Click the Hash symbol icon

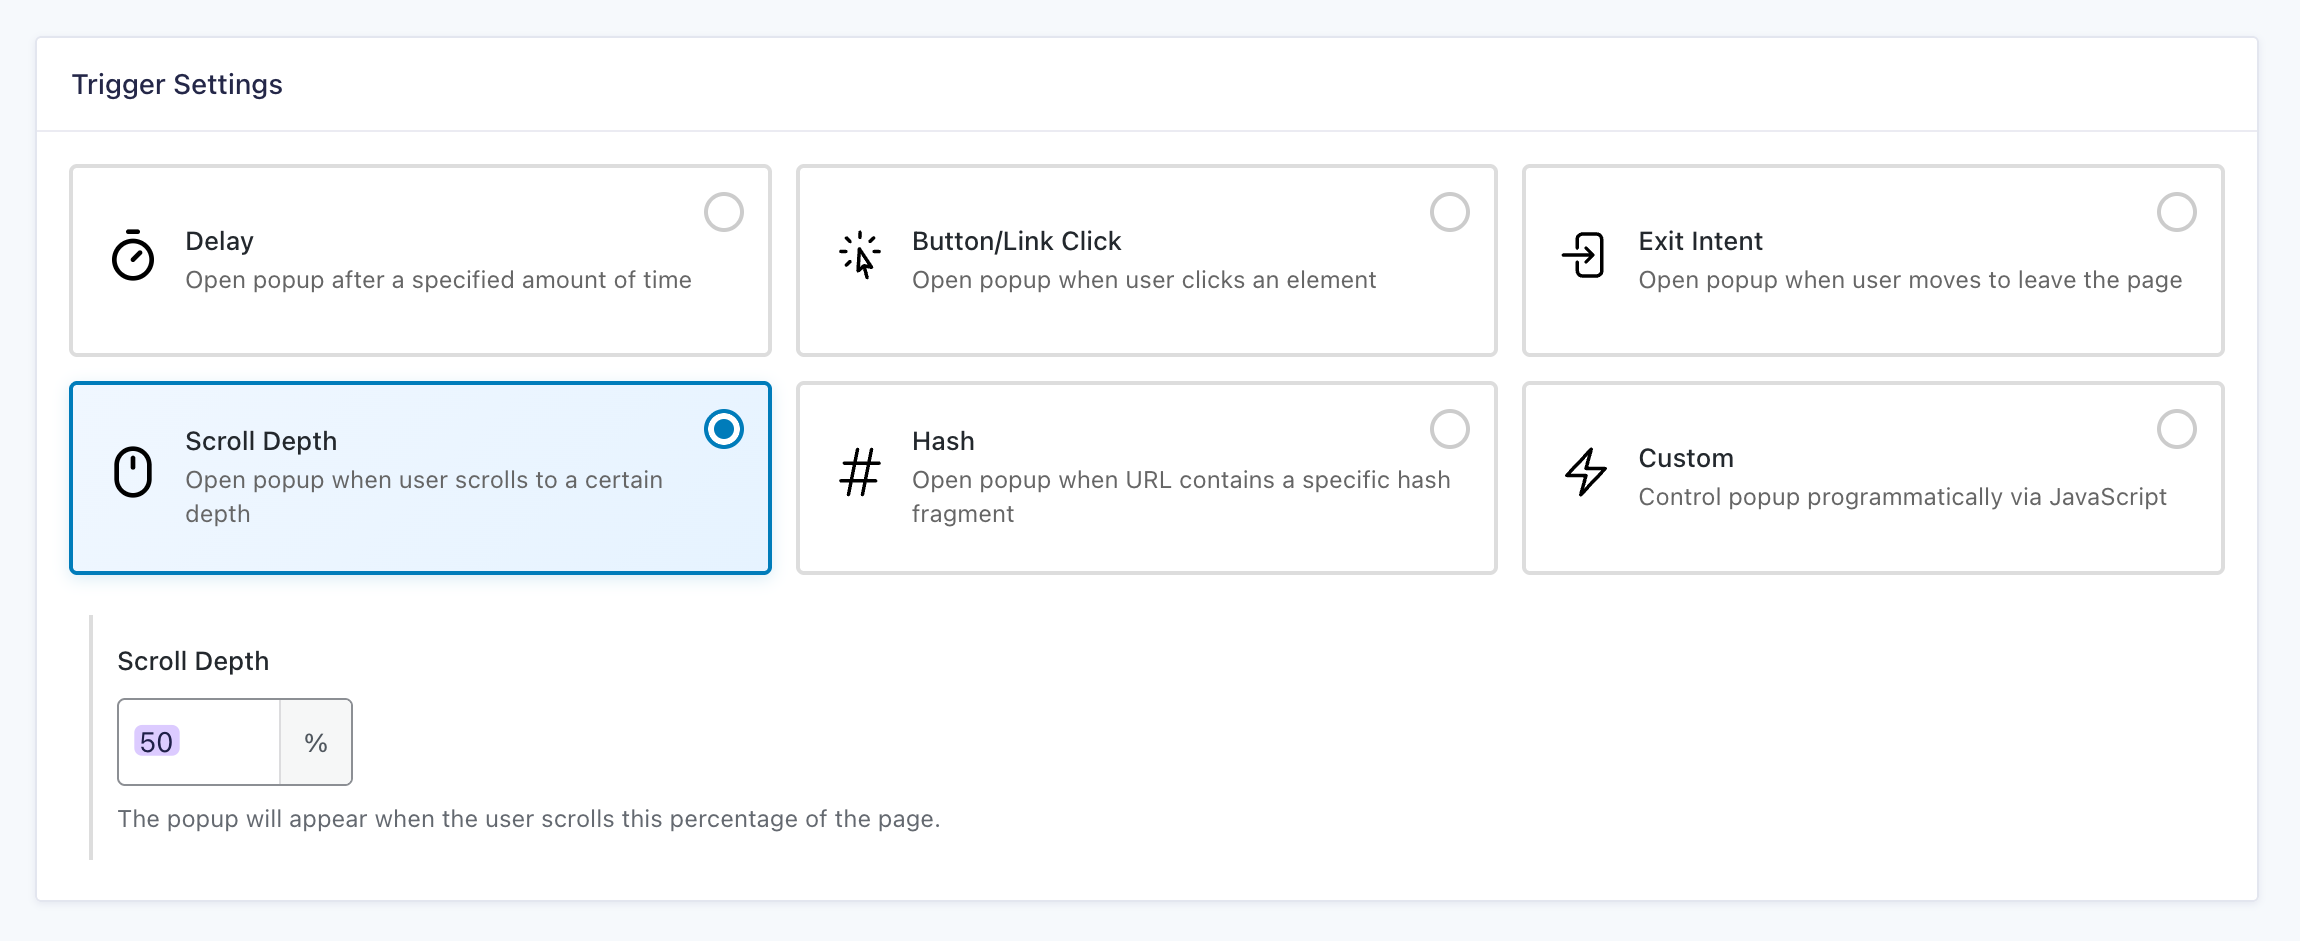859,472
